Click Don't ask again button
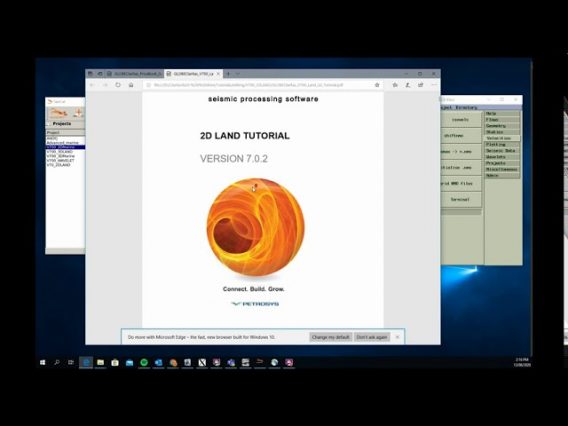This screenshot has width=568, height=426. pos(372,337)
